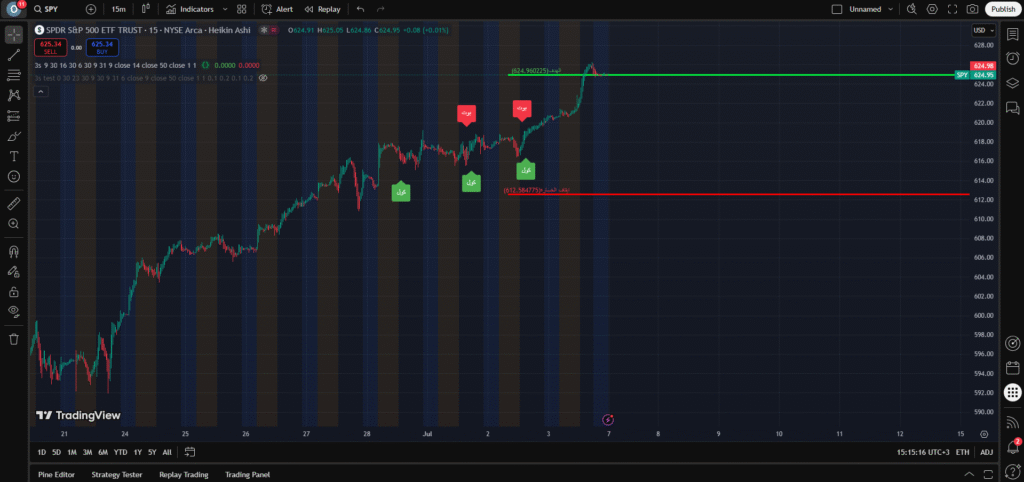Open the help center question icon
1024x482 pixels.
1012,471
